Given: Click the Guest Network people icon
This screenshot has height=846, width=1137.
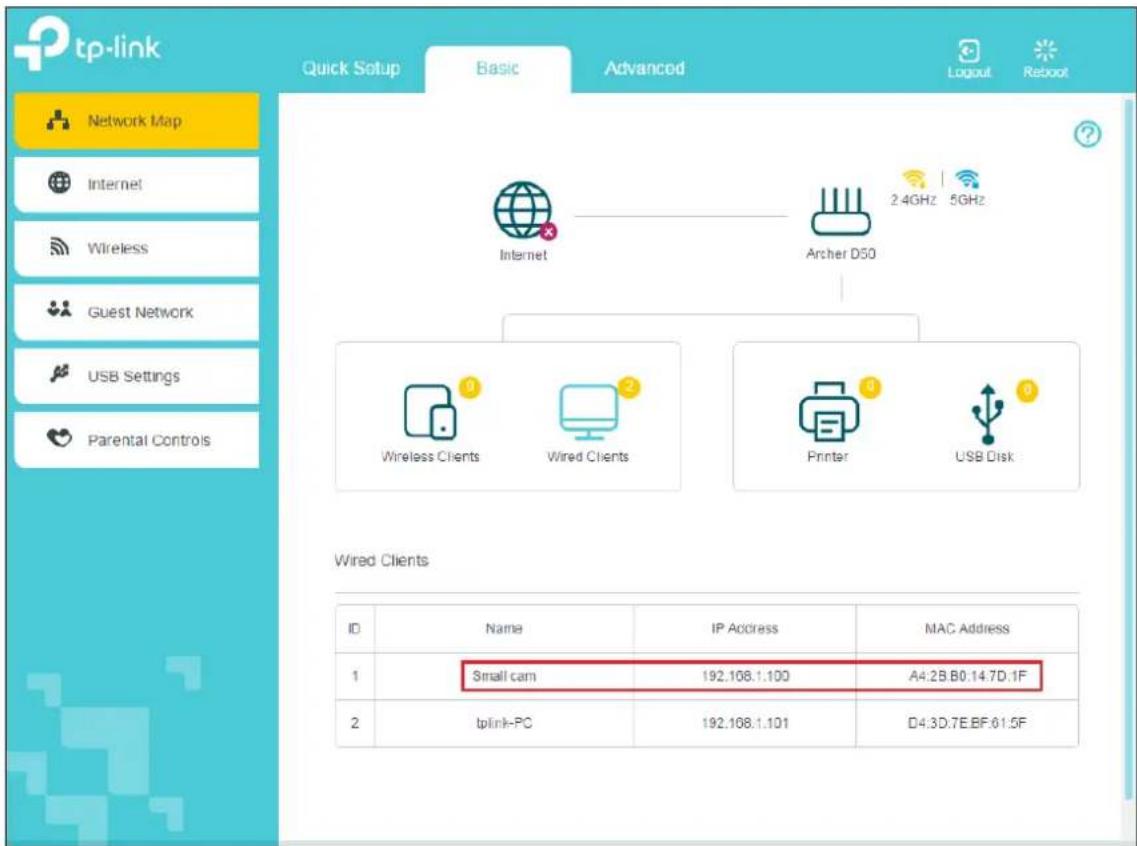Looking at the screenshot, I should click(x=59, y=310).
